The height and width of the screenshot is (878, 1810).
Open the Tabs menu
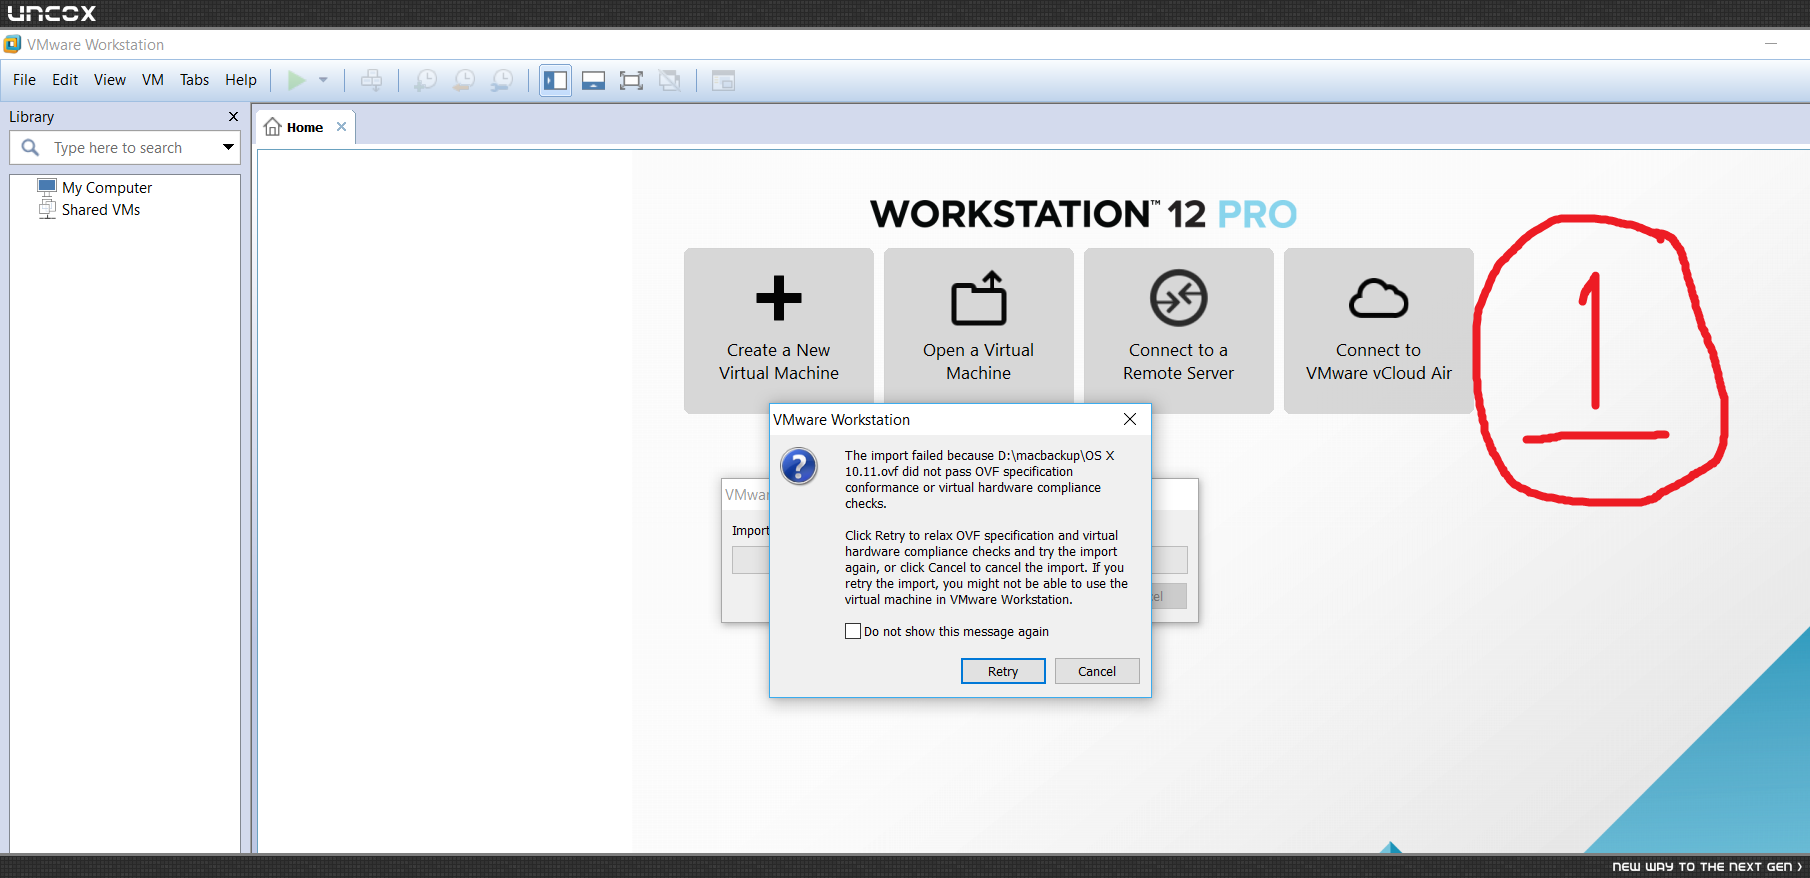[x=194, y=80]
